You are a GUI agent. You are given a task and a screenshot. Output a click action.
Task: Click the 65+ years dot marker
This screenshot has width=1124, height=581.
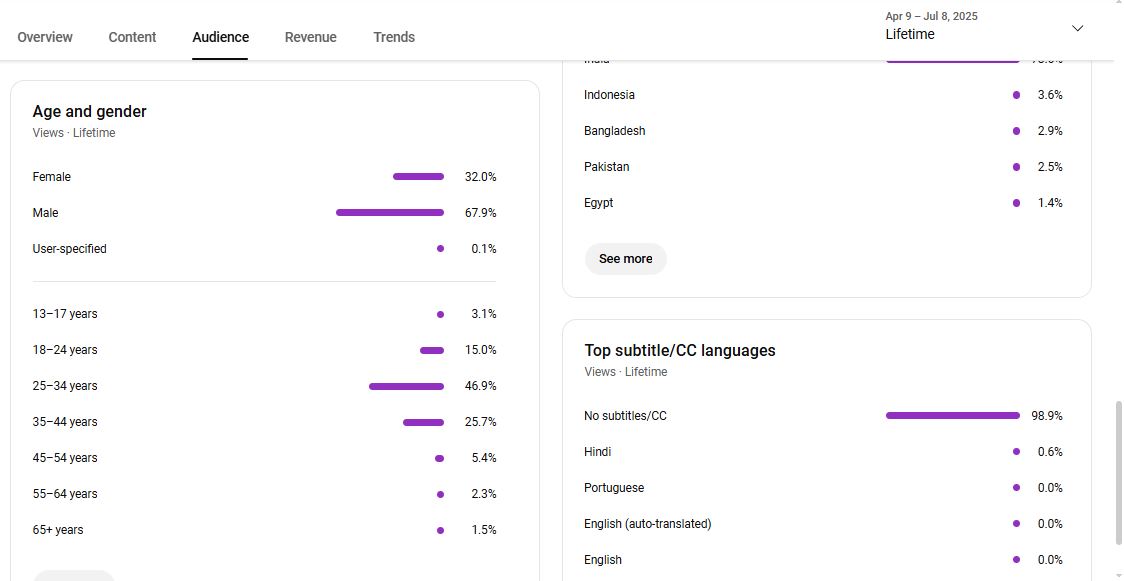[x=440, y=530]
